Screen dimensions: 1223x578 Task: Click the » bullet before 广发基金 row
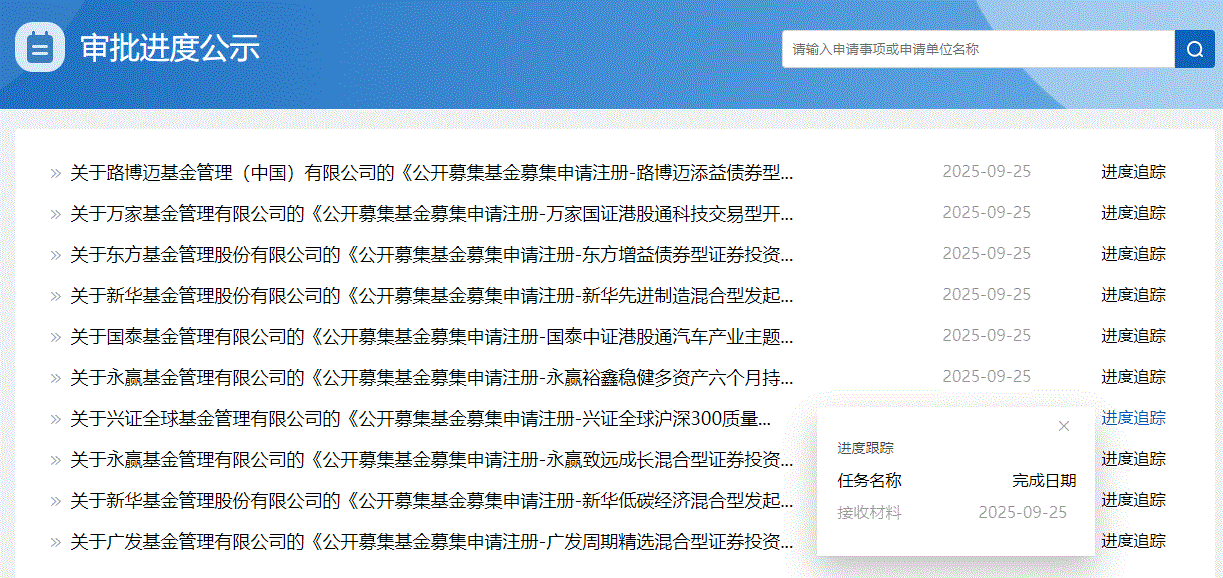tap(55, 542)
